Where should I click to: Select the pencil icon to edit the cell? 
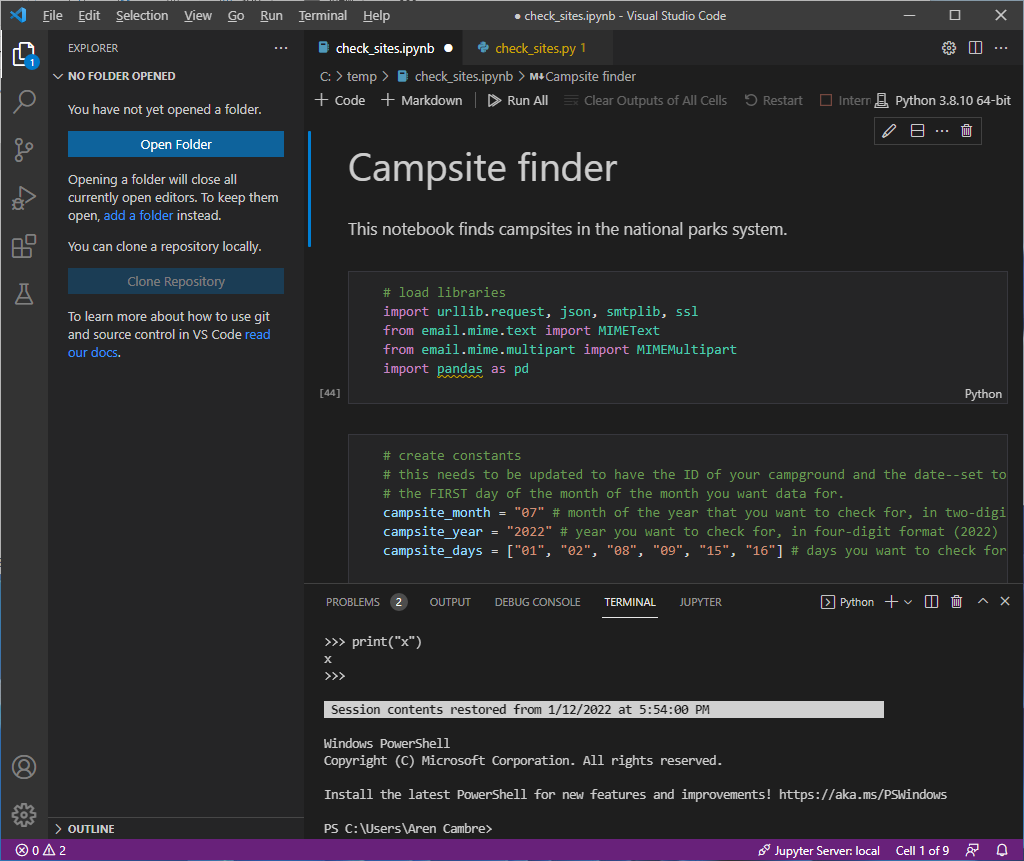pos(889,130)
